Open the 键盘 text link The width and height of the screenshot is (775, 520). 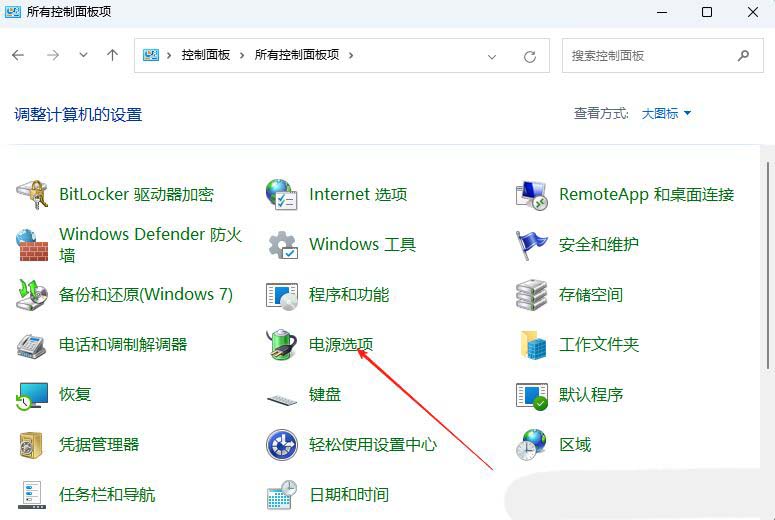[x=325, y=394]
